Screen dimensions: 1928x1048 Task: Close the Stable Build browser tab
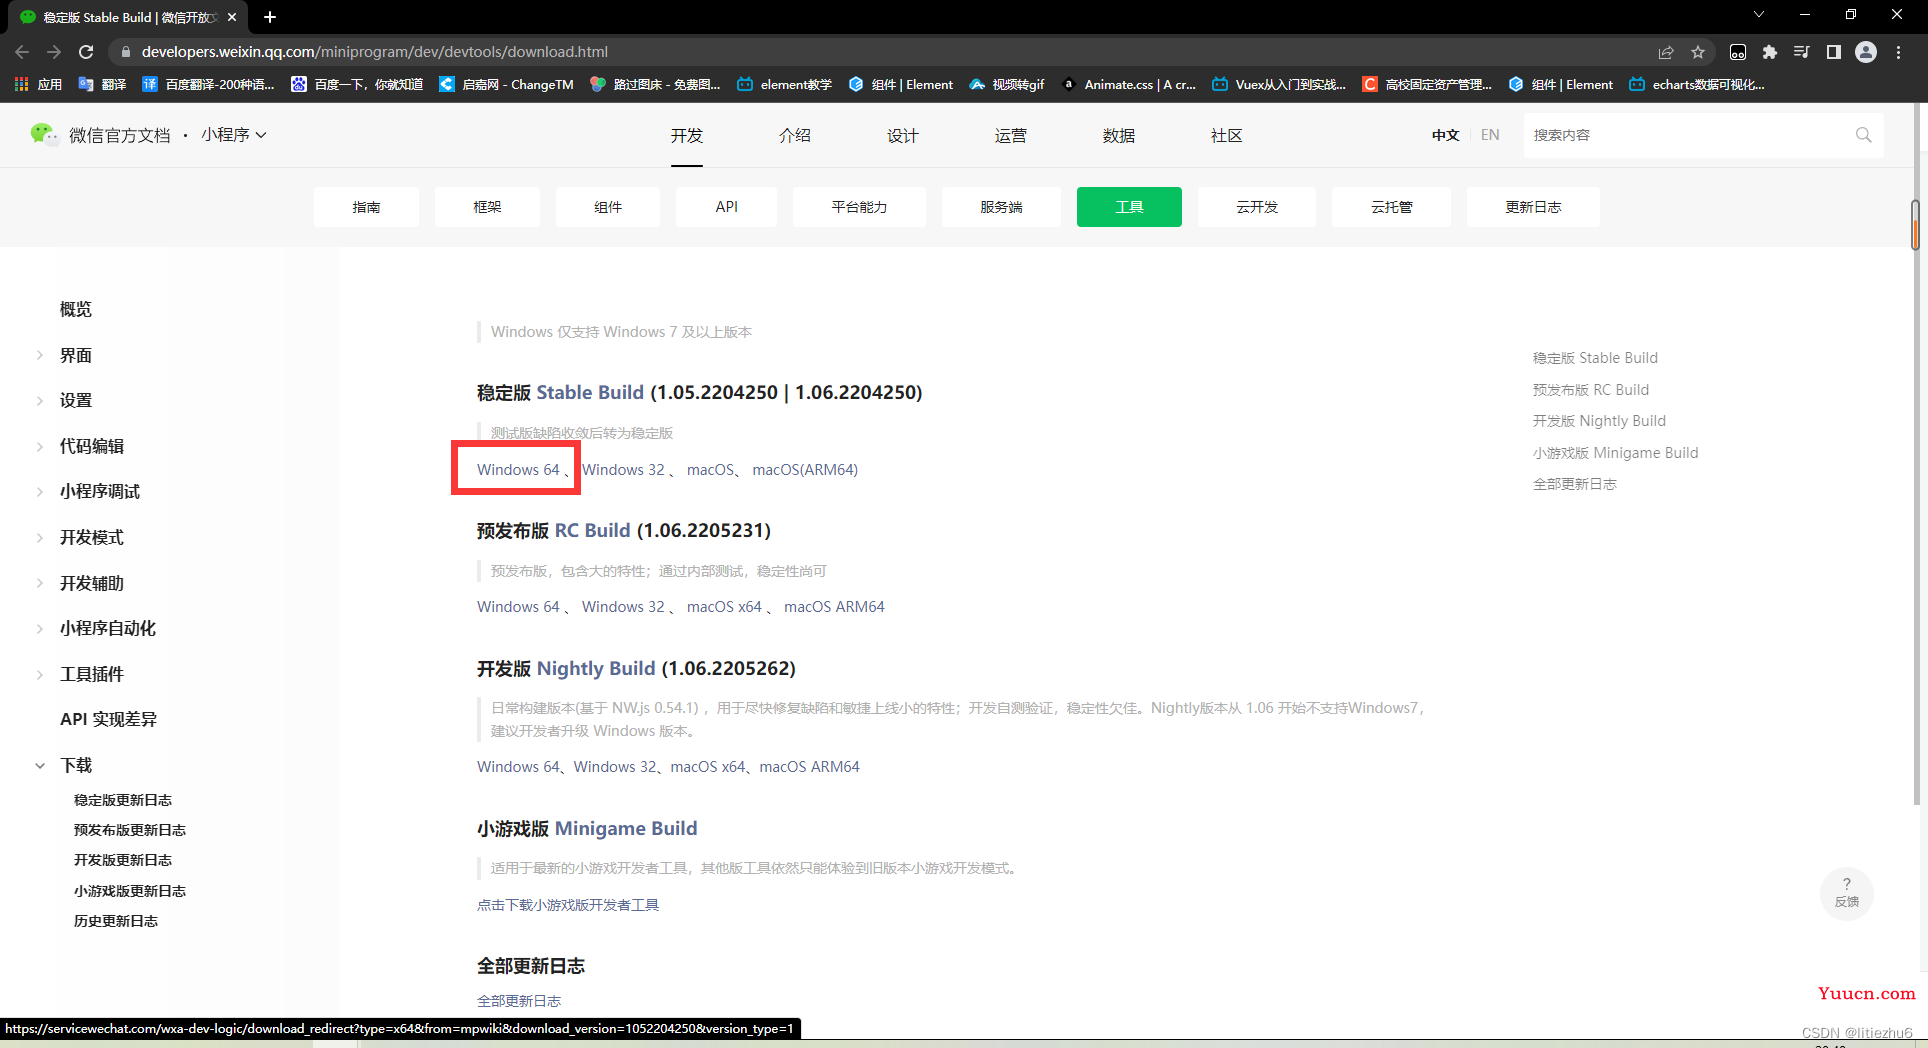[x=232, y=17]
